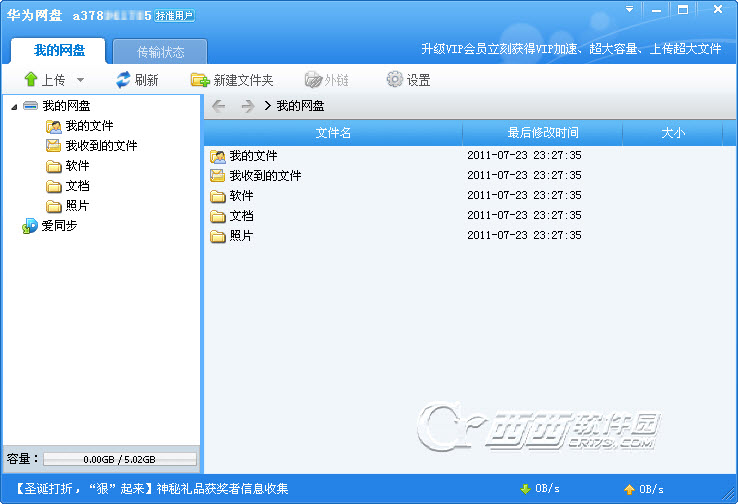Click the 外链 label in toolbar
The width and height of the screenshot is (738, 504).
point(337,80)
